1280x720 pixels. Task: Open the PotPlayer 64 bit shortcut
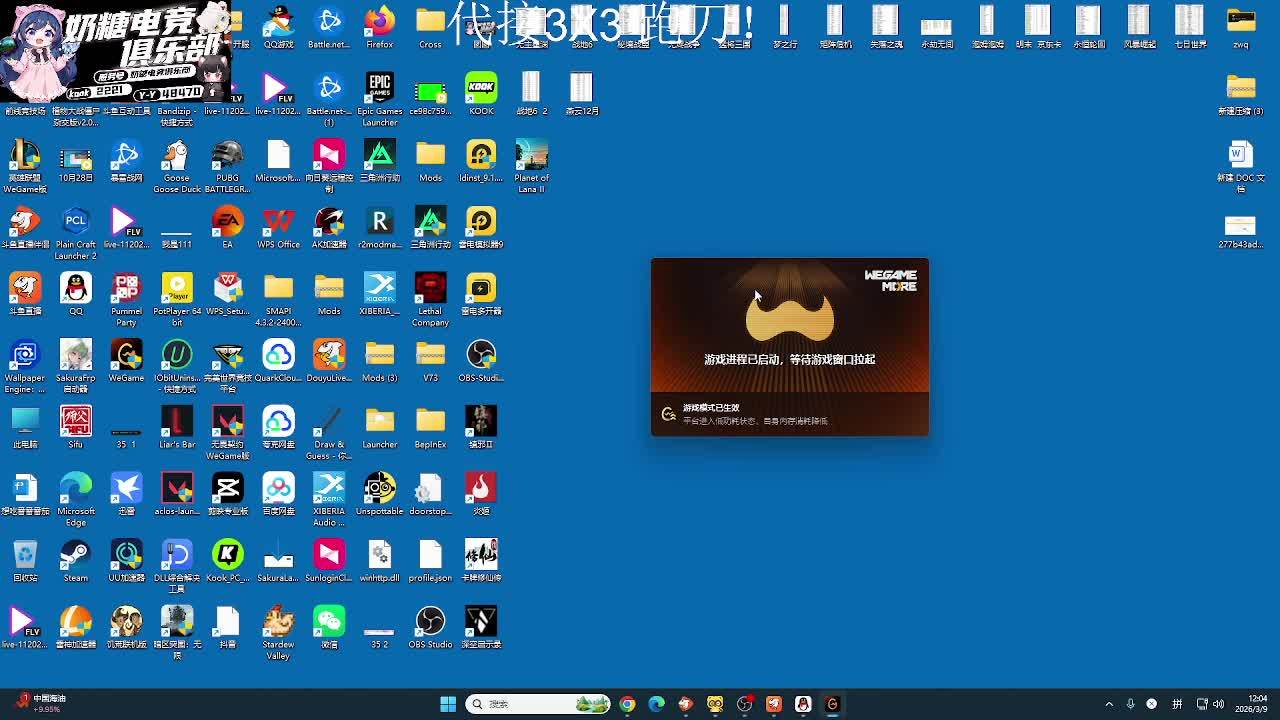[176, 290]
